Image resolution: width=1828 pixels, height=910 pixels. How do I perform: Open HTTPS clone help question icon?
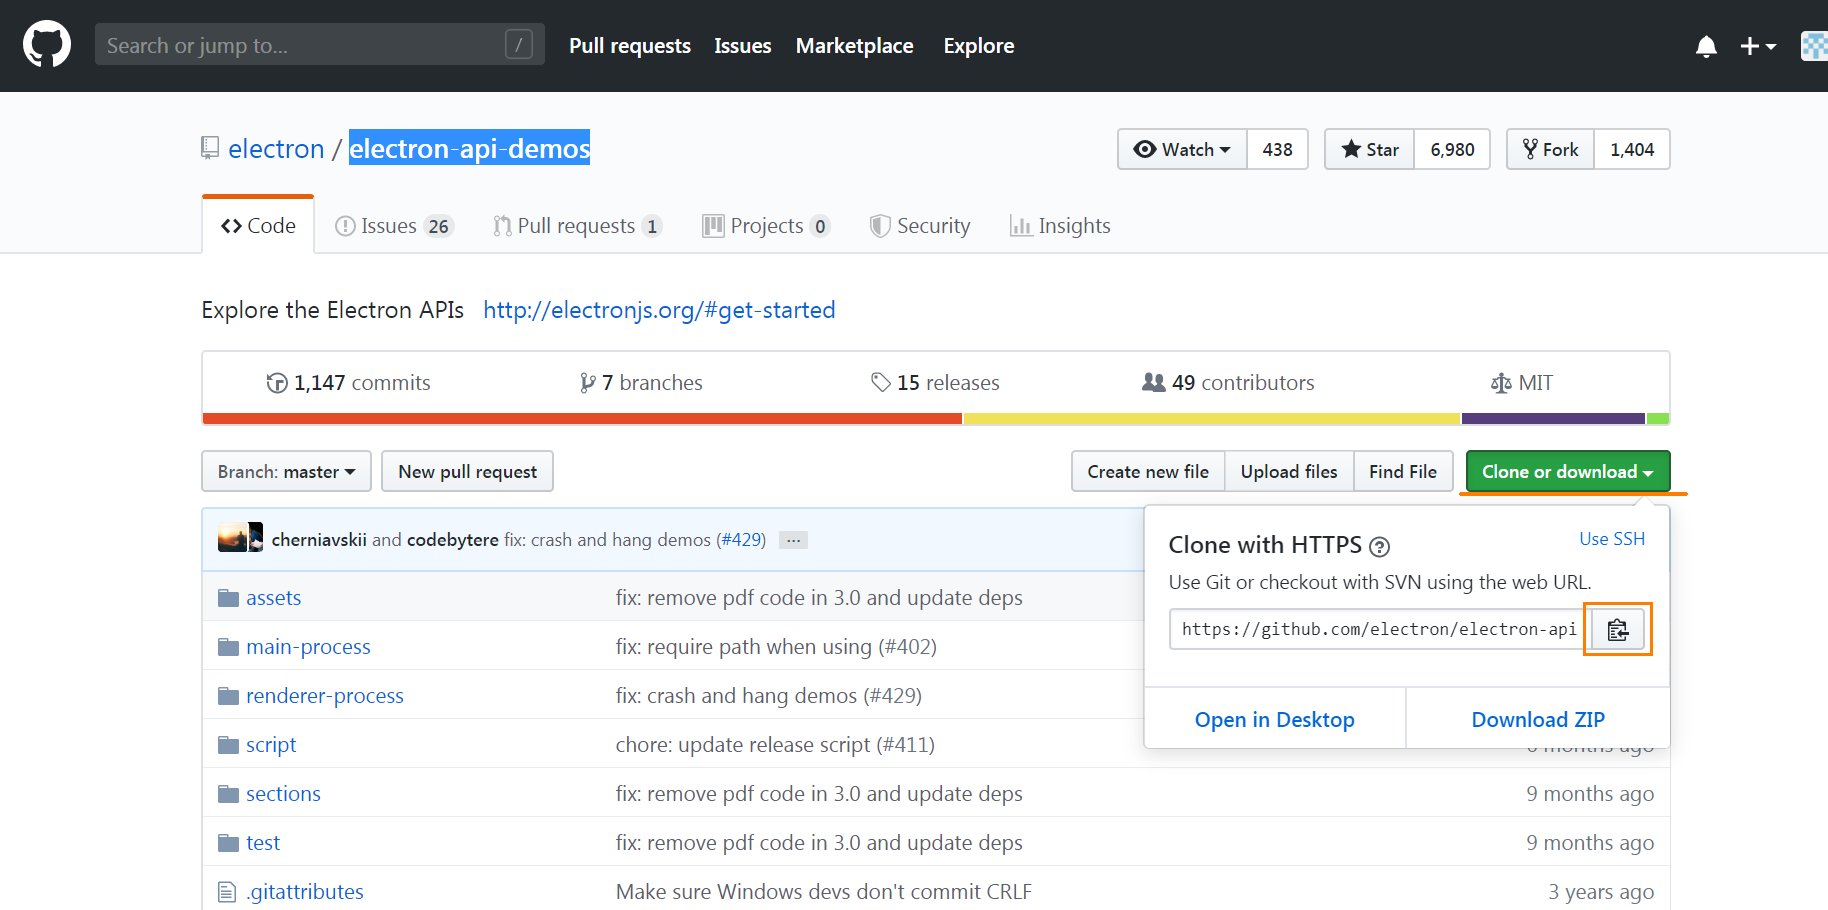1379,547
